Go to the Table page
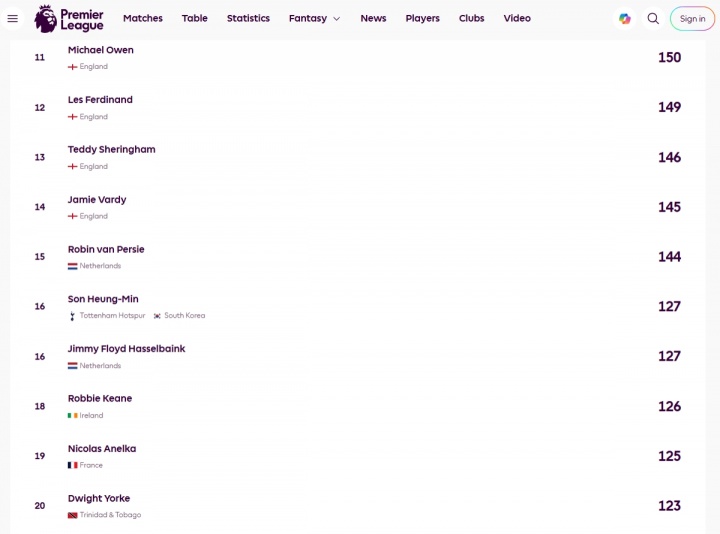 (x=195, y=18)
